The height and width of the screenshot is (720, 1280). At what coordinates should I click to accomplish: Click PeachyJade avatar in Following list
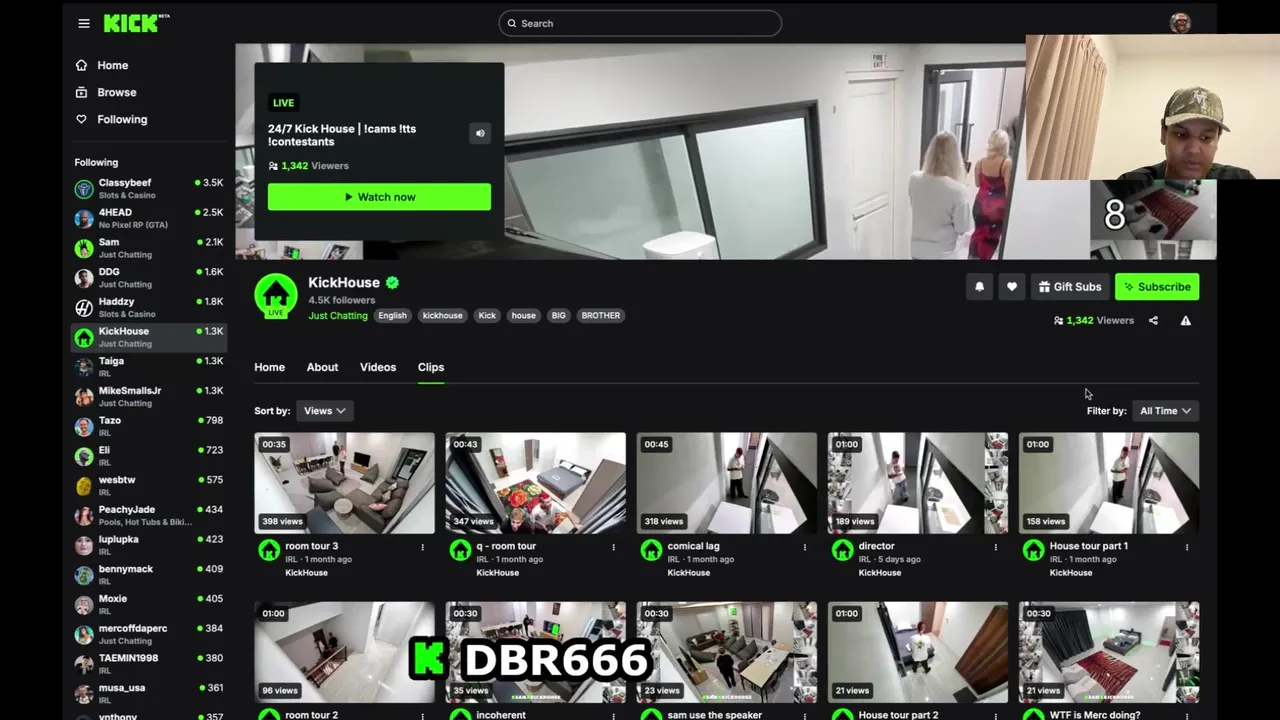click(x=84, y=516)
